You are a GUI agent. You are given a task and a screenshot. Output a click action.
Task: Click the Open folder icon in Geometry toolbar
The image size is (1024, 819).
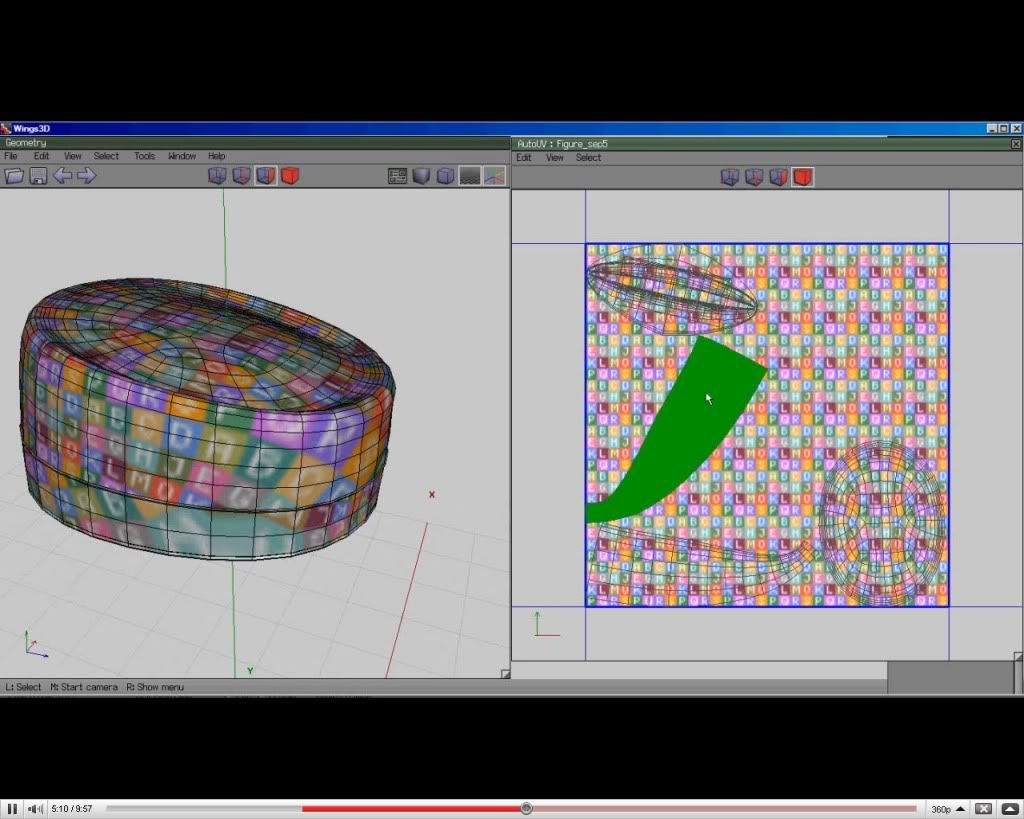pos(14,176)
